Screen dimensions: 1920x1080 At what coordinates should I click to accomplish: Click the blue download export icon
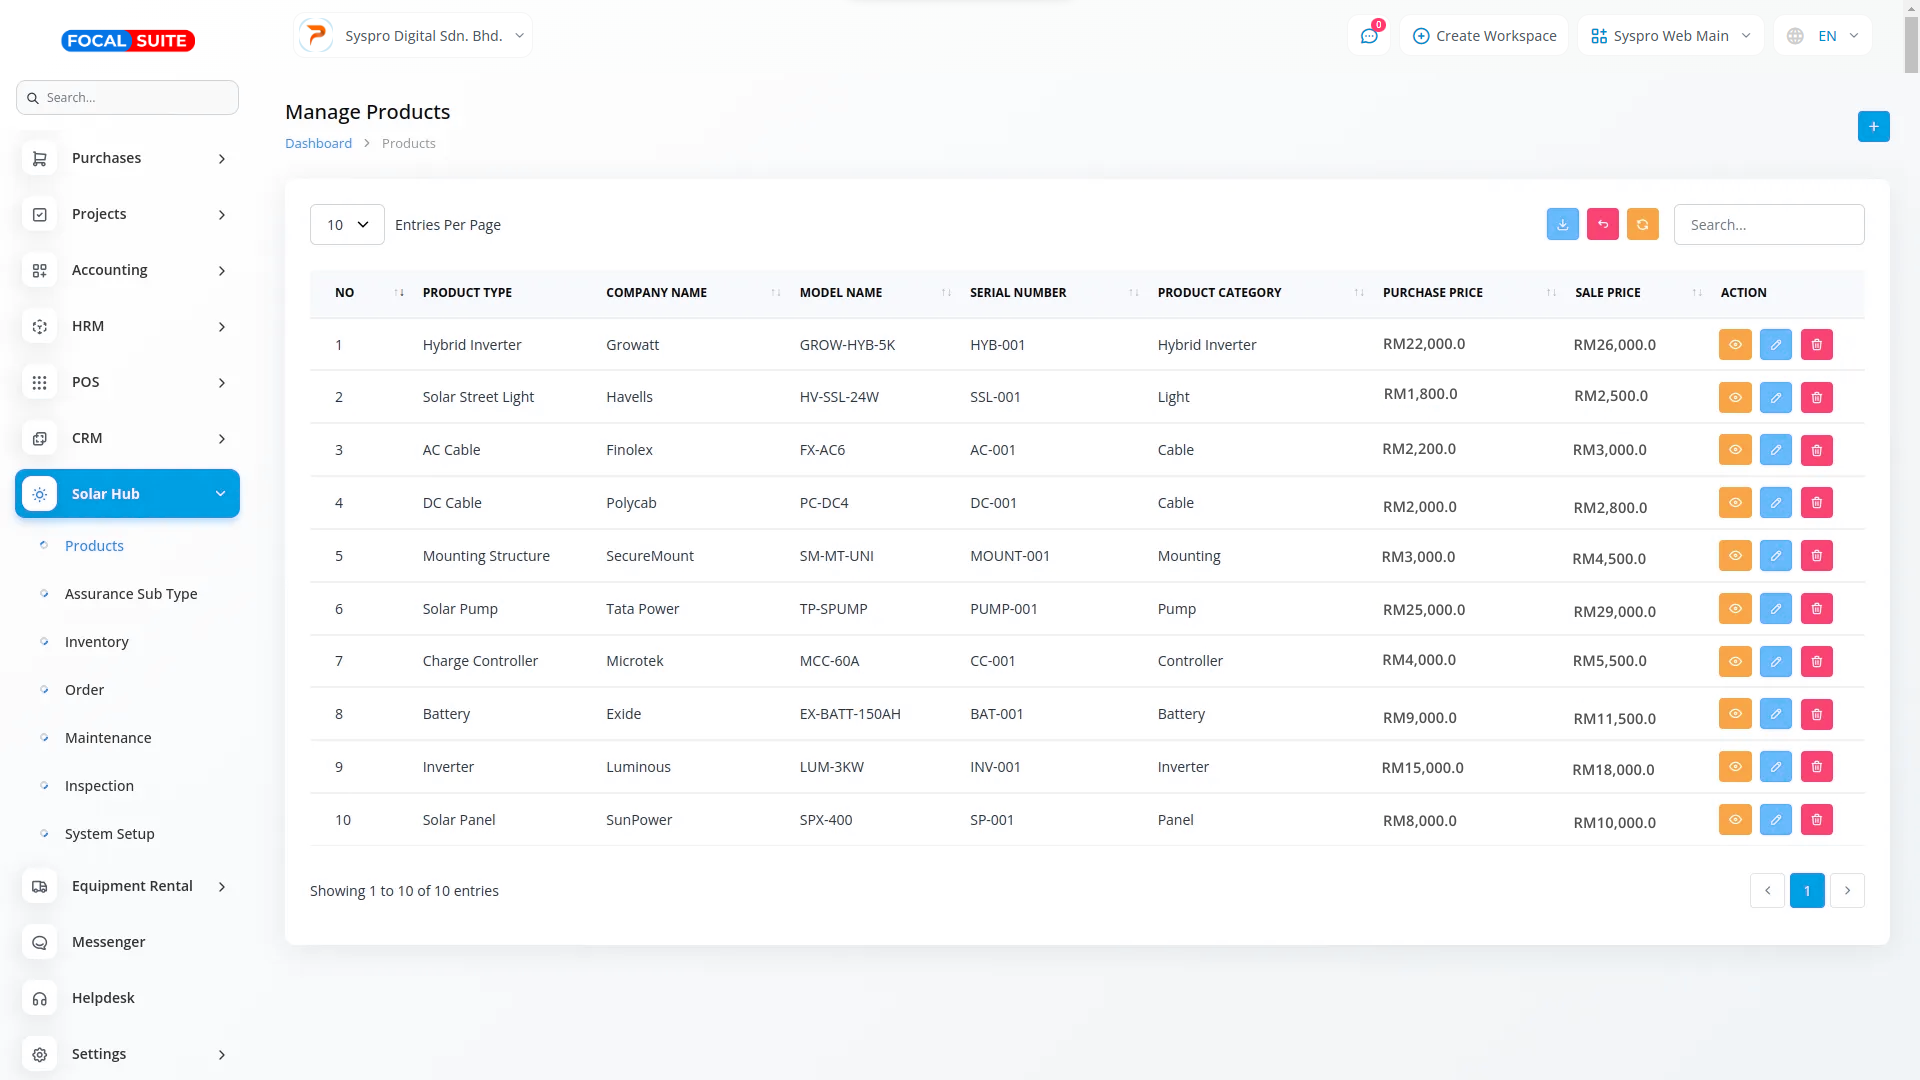(1562, 225)
